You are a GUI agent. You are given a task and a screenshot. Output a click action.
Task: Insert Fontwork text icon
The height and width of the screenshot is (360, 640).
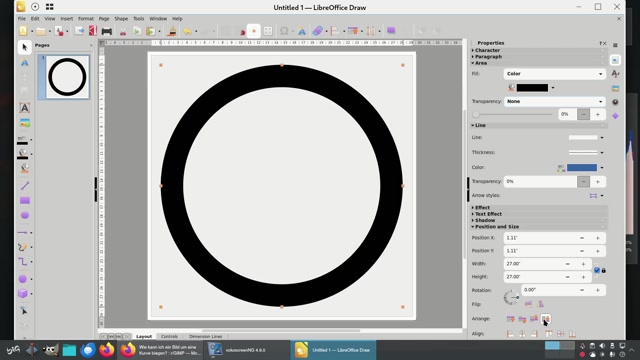pos(302,31)
